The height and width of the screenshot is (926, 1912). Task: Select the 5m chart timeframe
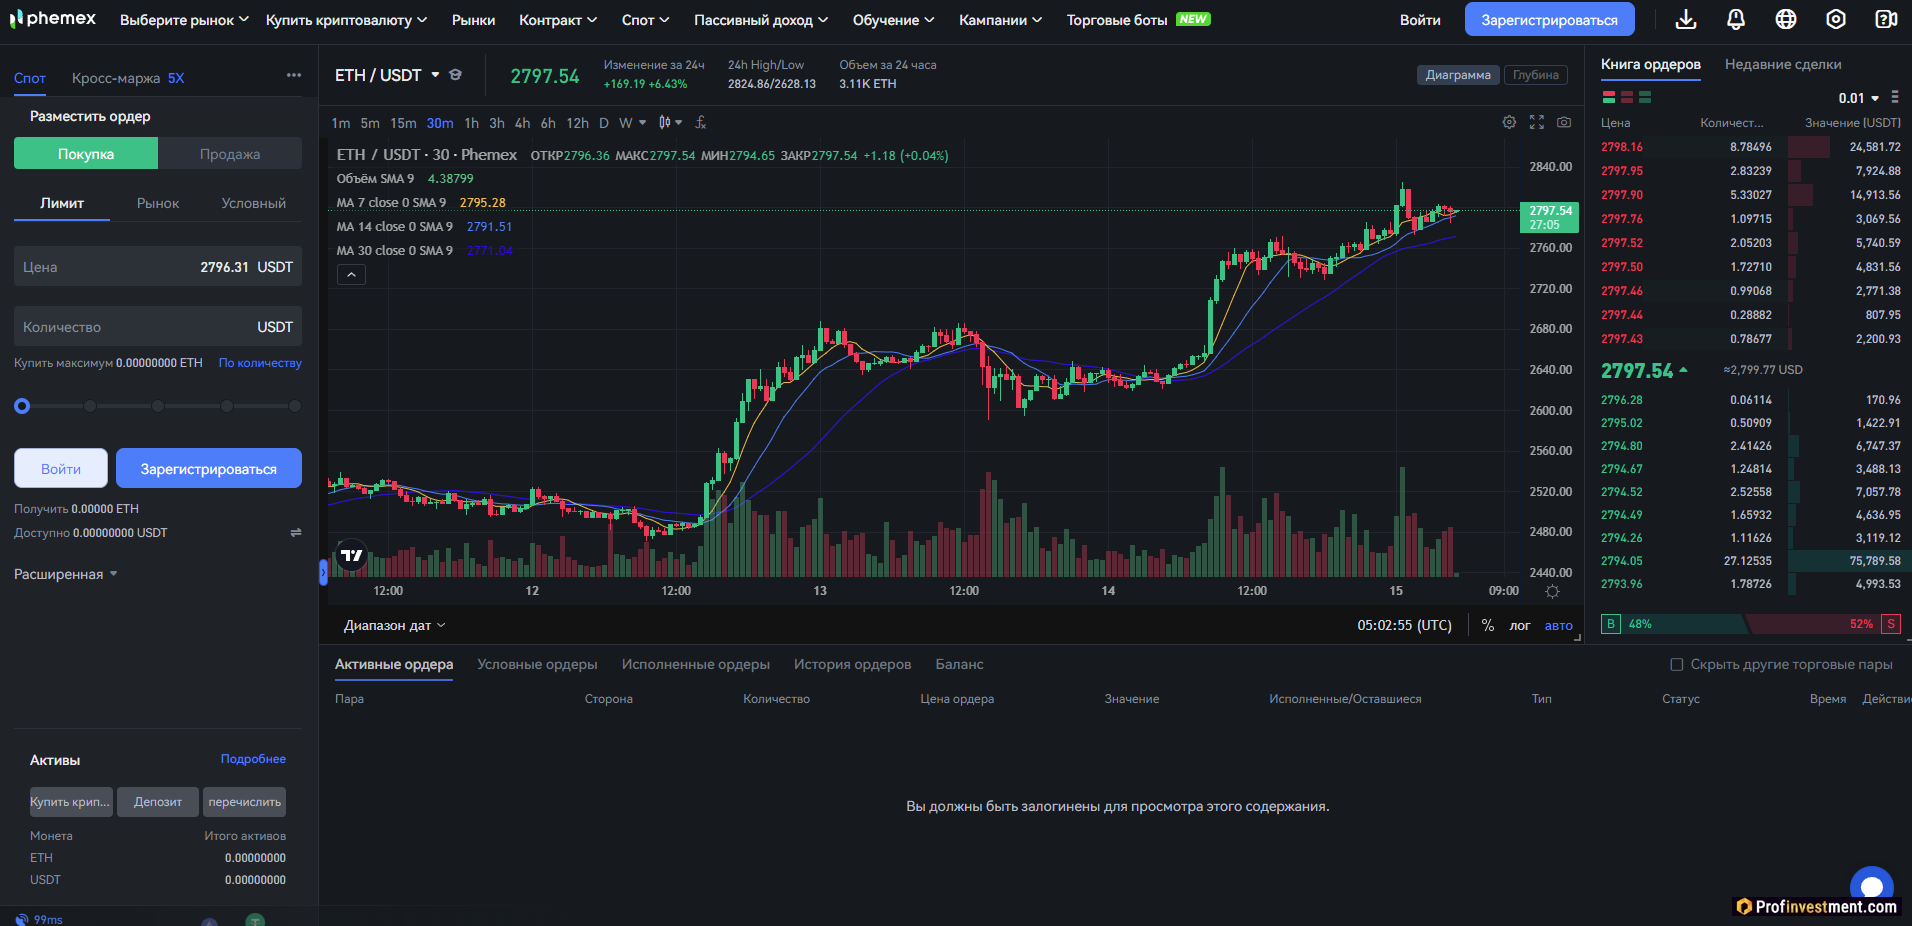tap(370, 123)
